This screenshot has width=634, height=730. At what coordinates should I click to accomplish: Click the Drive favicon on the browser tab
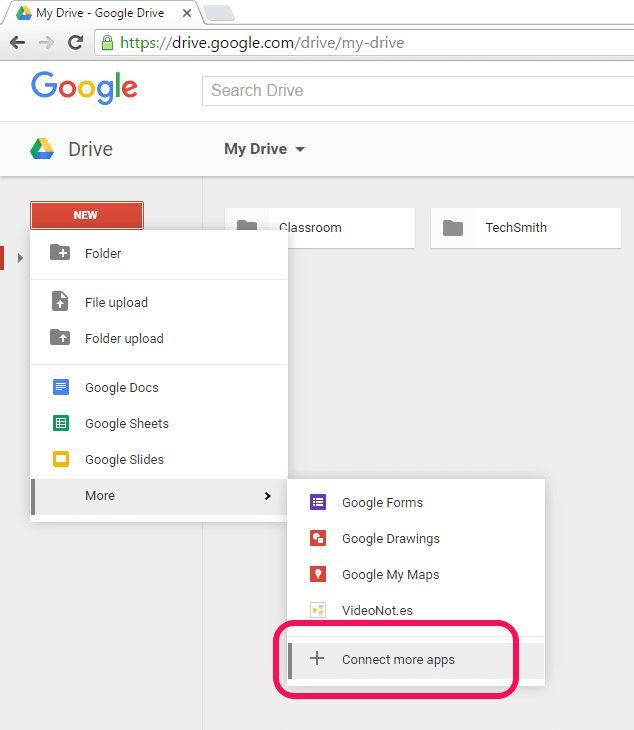tap(24, 13)
